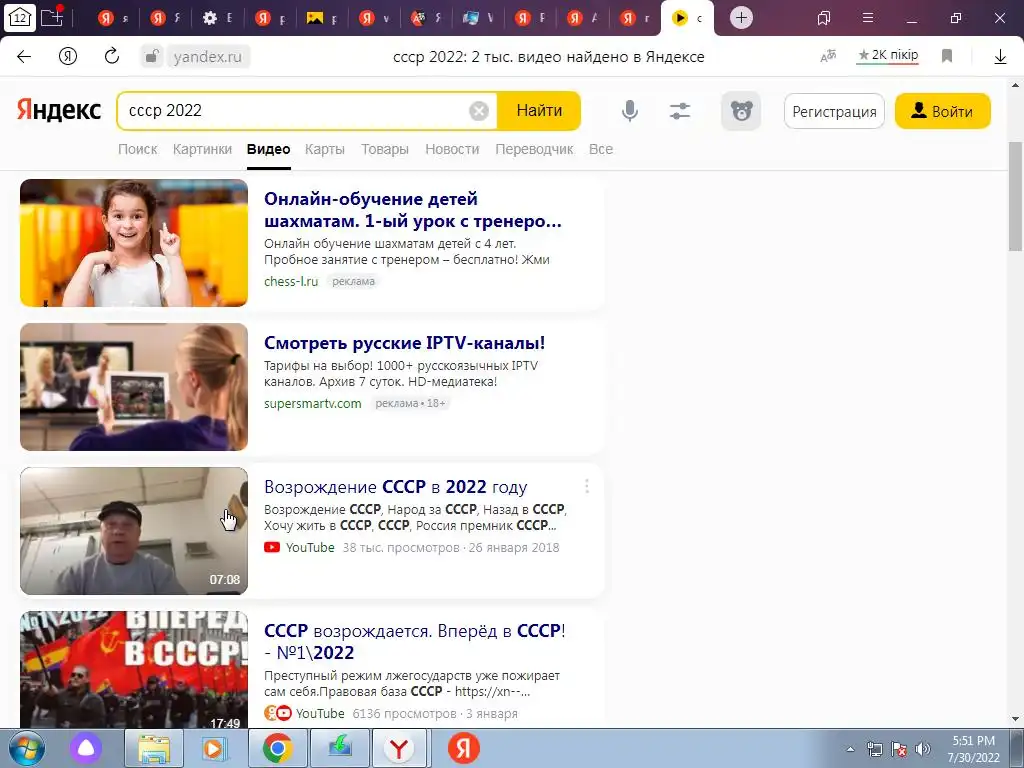Click the chess-l.ru ad domain link
The height and width of the screenshot is (768, 1024).
click(291, 281)
